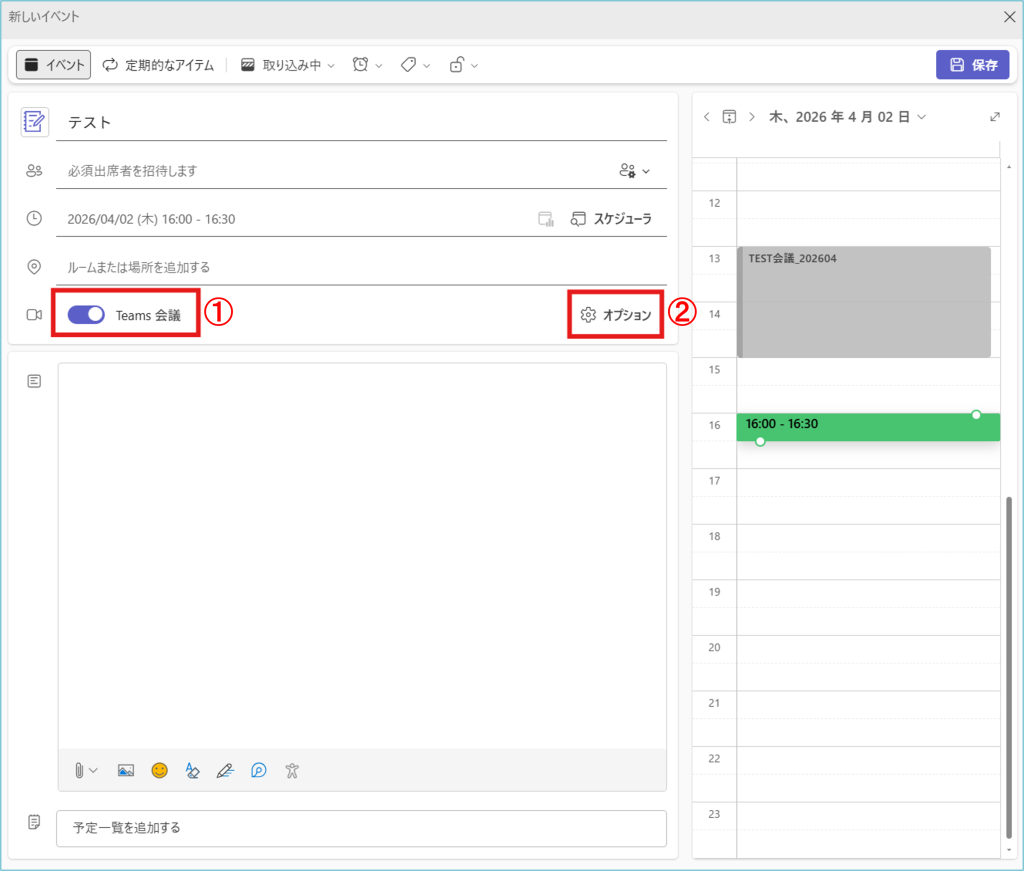Open the date picker for 2026 年 4 月 02 日

click(847, 117)
